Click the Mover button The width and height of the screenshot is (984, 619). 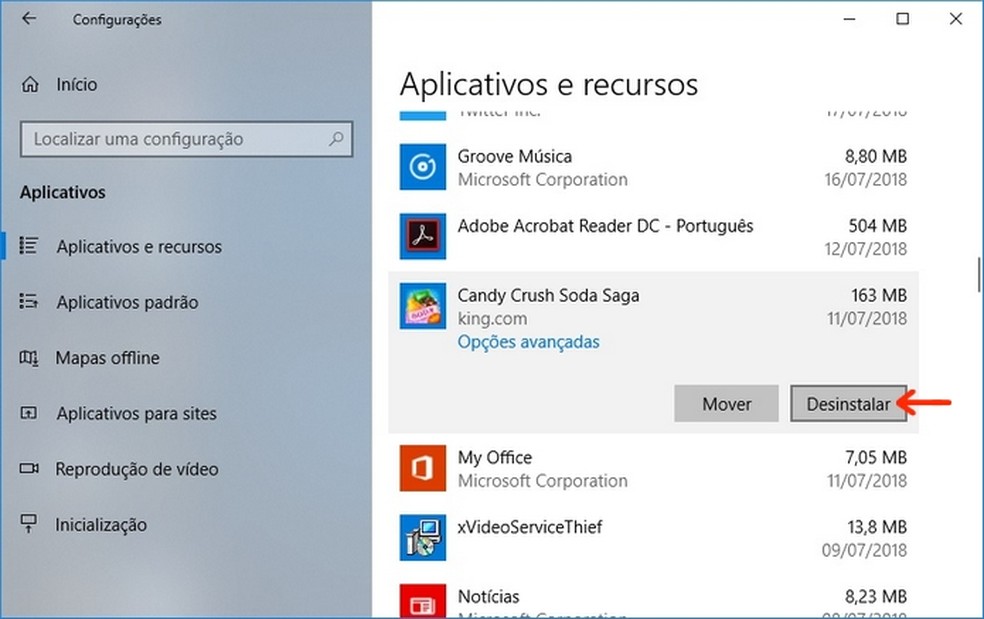(726, 404)
